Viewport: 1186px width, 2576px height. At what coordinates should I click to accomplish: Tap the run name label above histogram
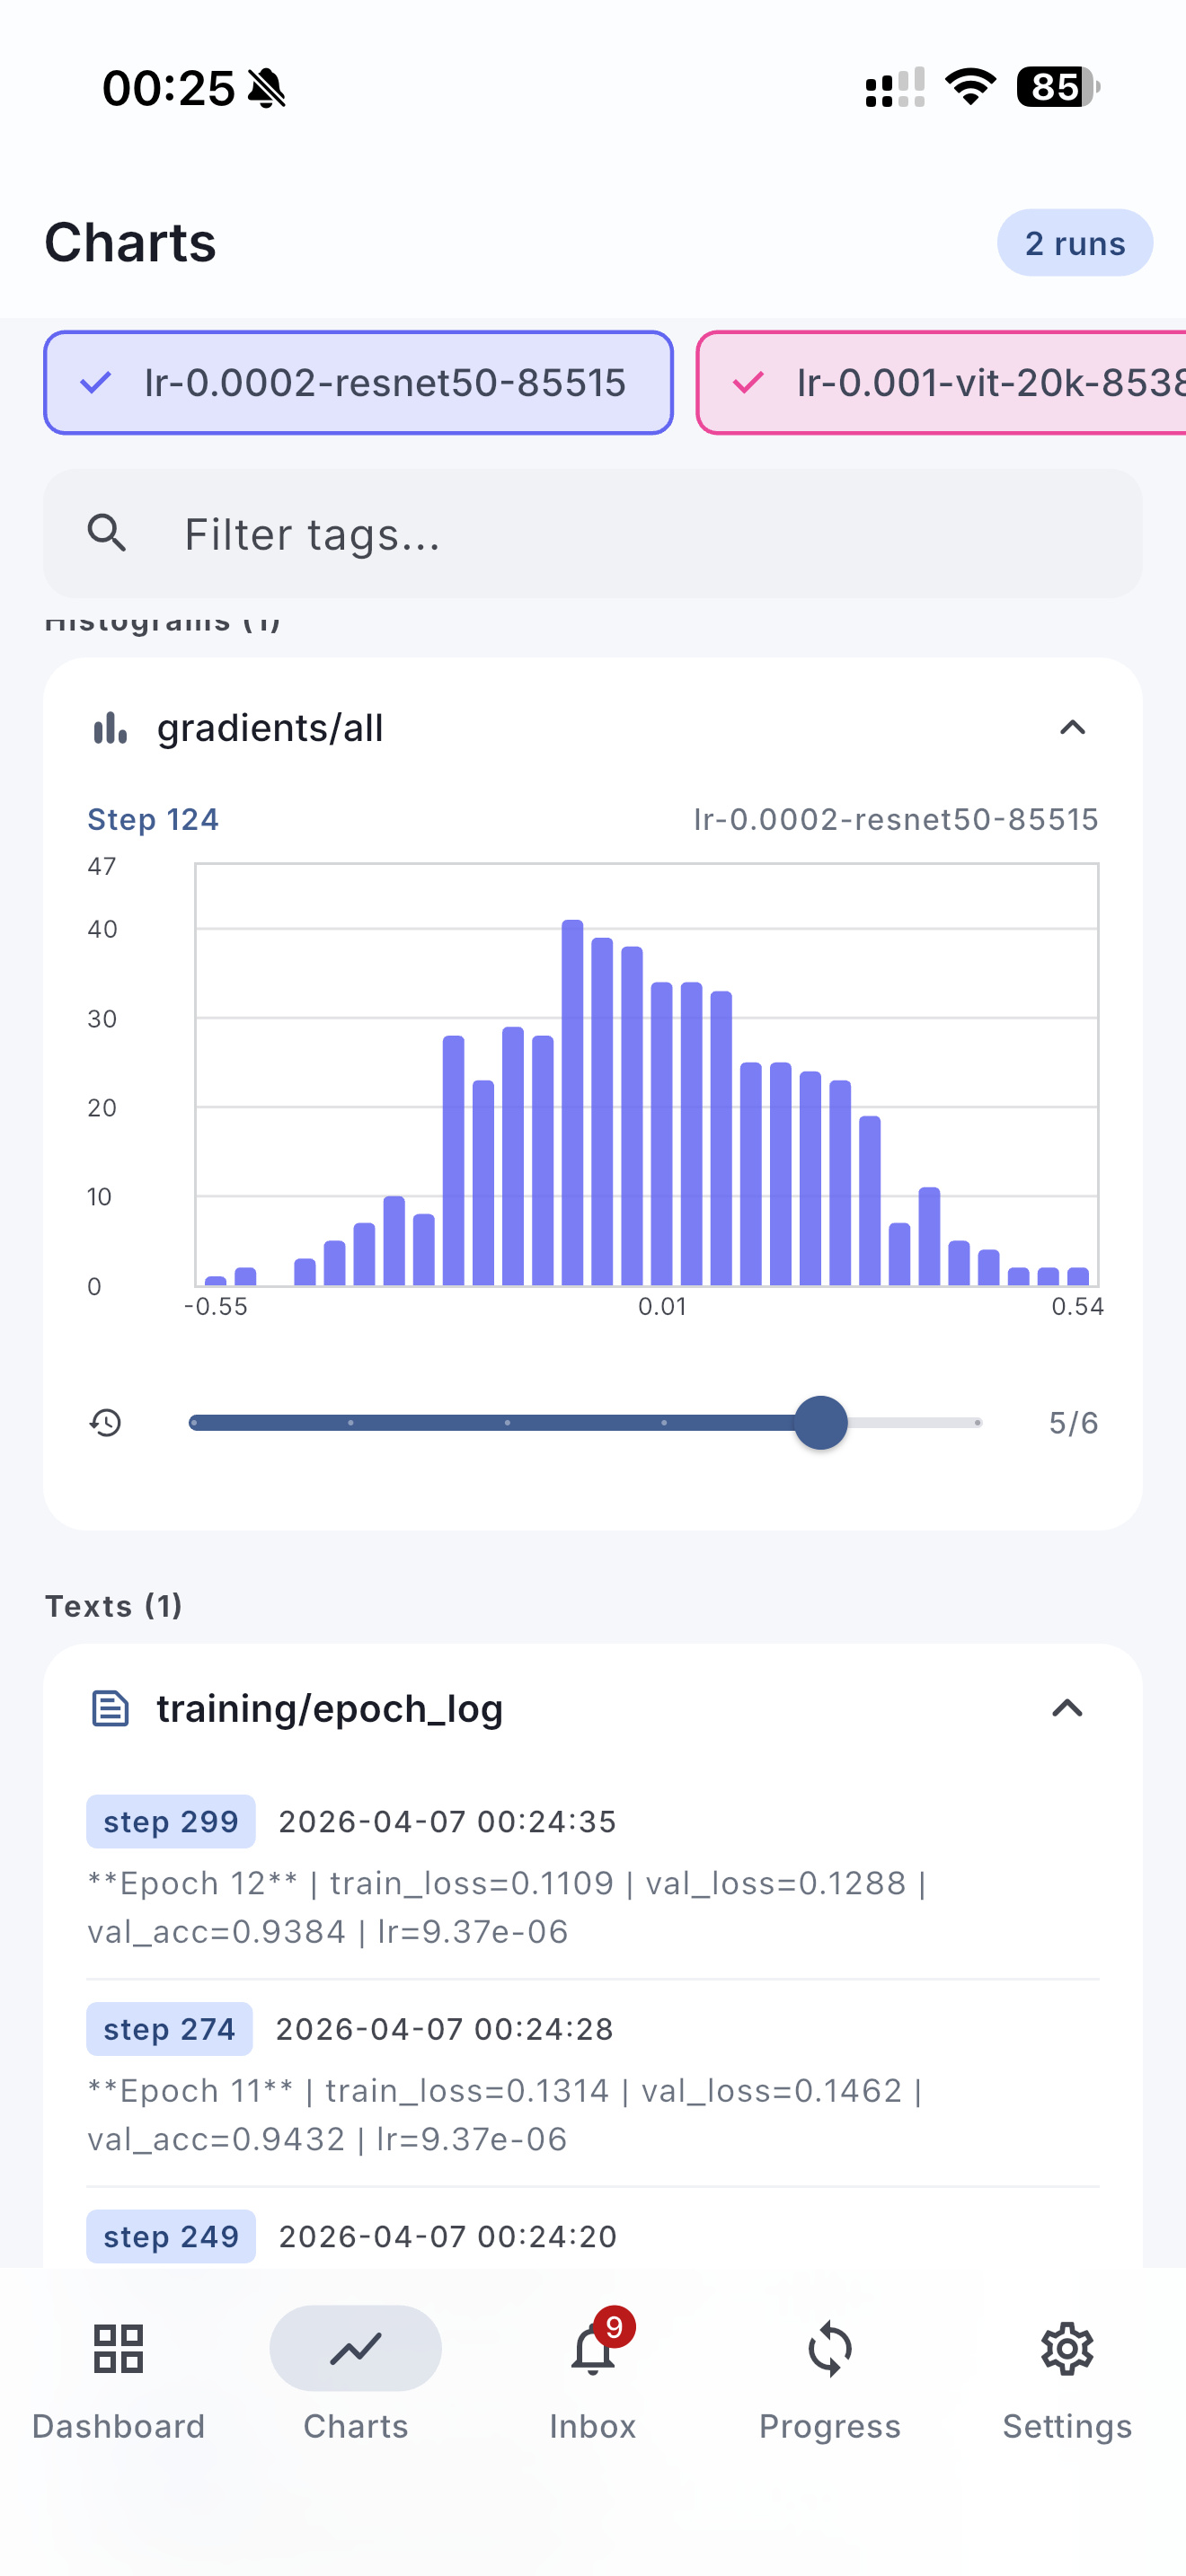tap(896, 819)
